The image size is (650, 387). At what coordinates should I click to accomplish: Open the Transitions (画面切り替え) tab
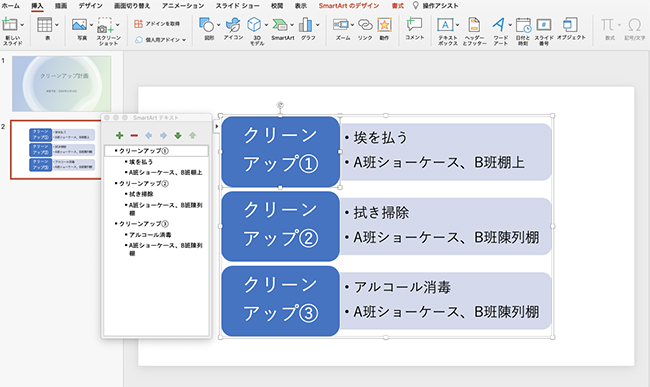(132, 6)
